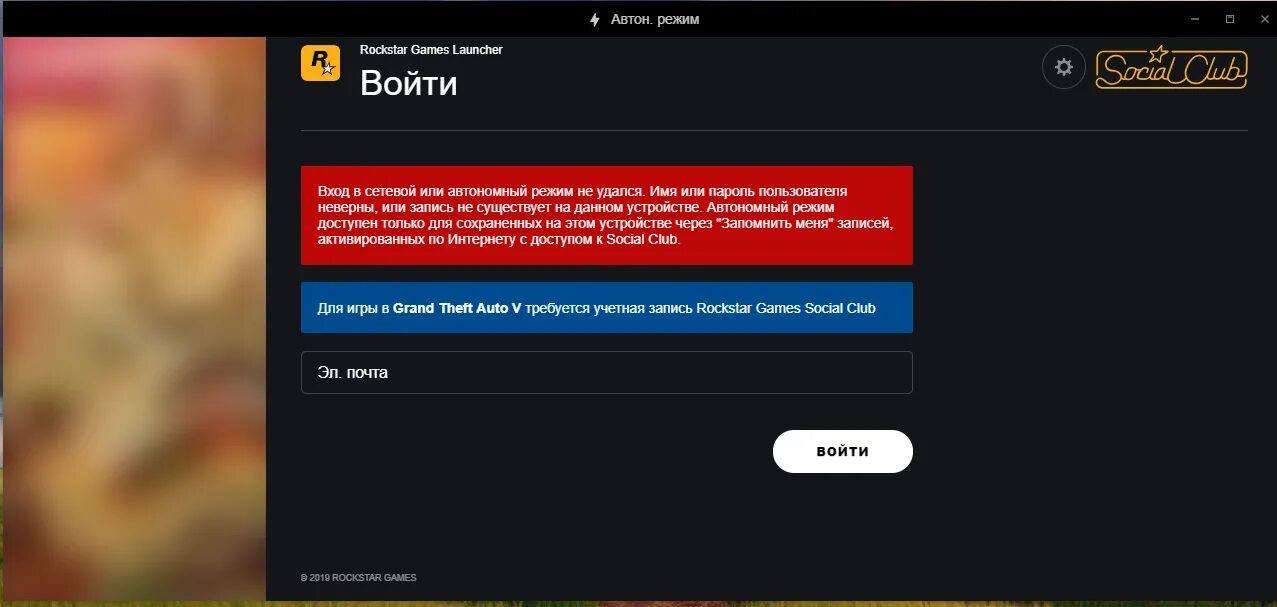1277x607 pixels.
Task: Click the Rockstar Games logo icon
Action: tap(320, 63)
